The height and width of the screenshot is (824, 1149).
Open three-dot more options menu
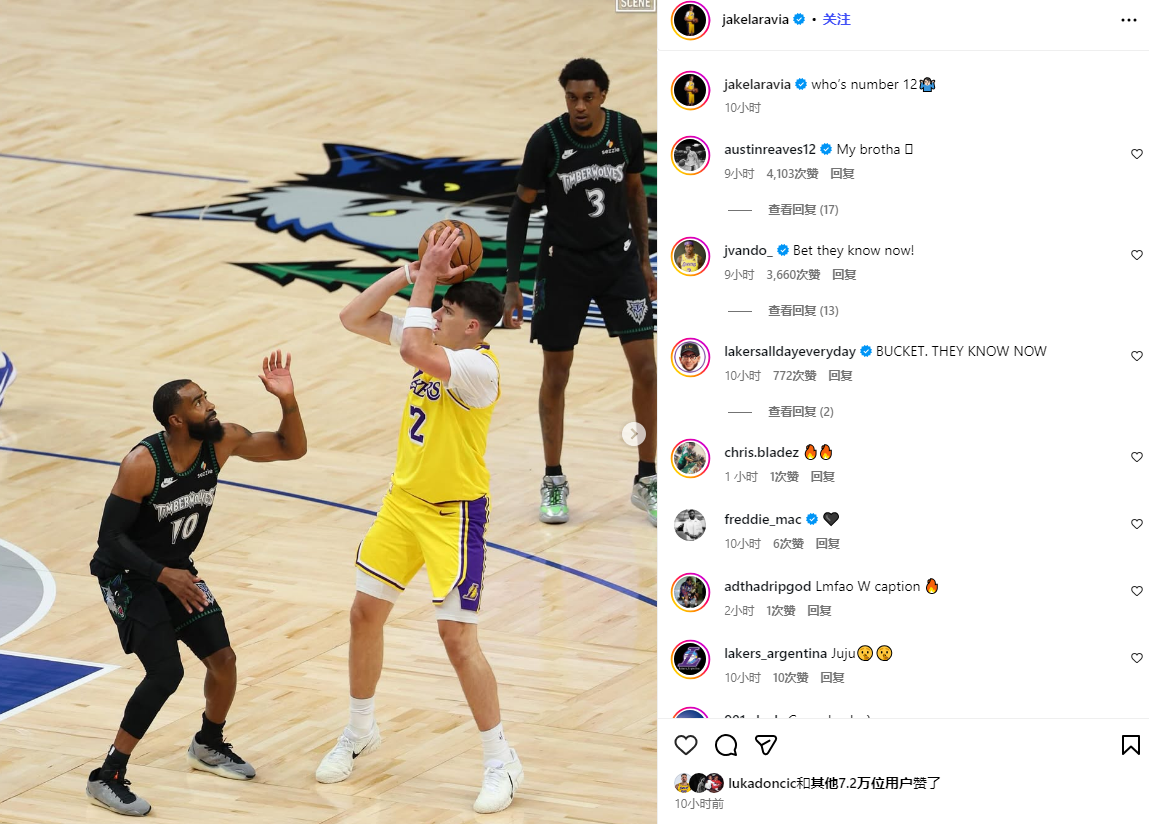[x=1129, y=20]
